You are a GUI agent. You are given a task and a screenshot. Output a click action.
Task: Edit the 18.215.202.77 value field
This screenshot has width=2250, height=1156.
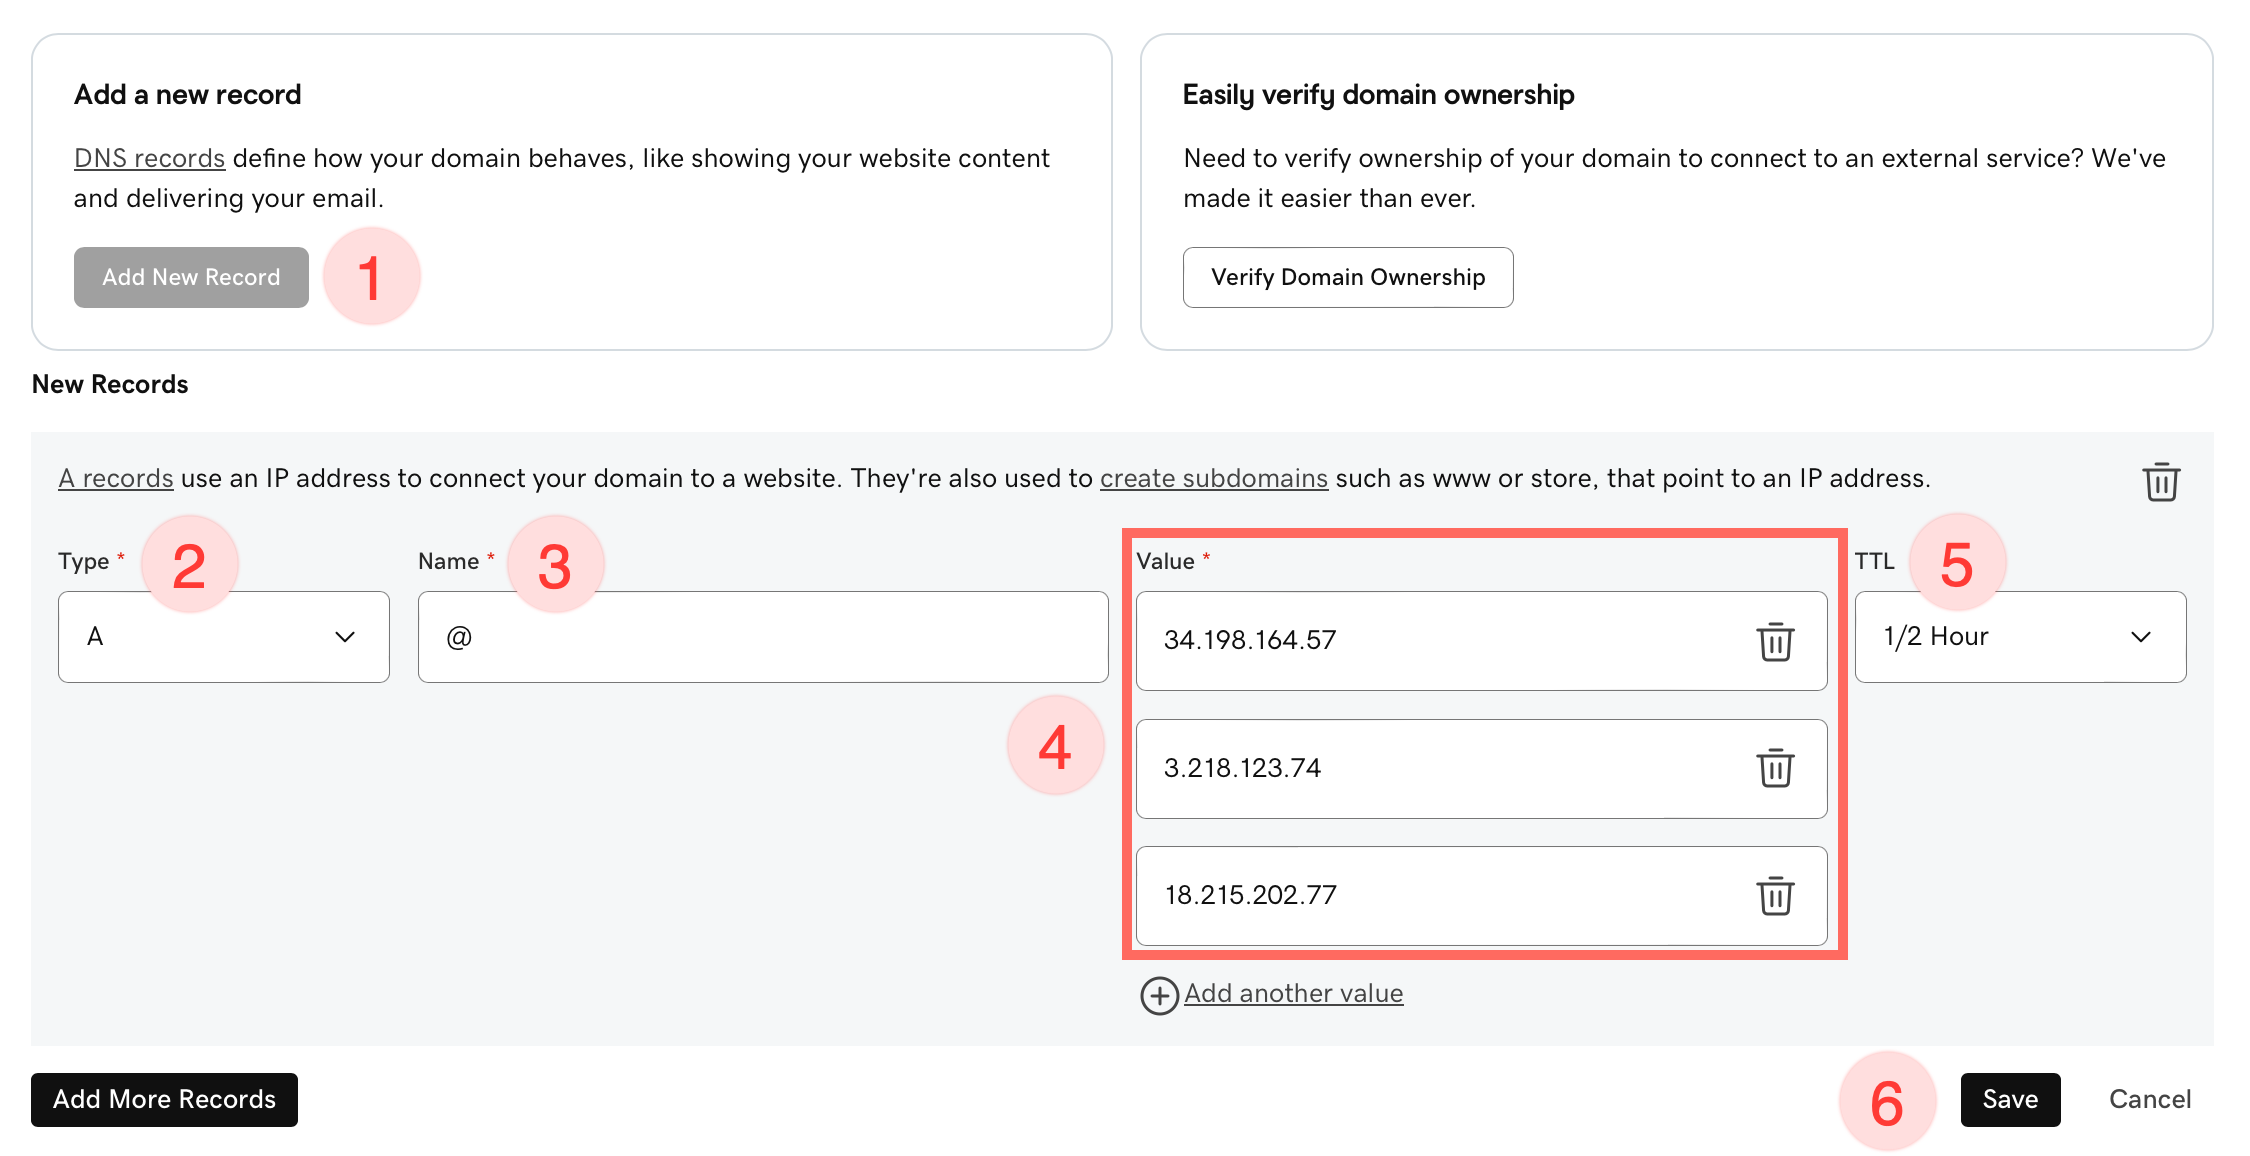click(1440, 895)
